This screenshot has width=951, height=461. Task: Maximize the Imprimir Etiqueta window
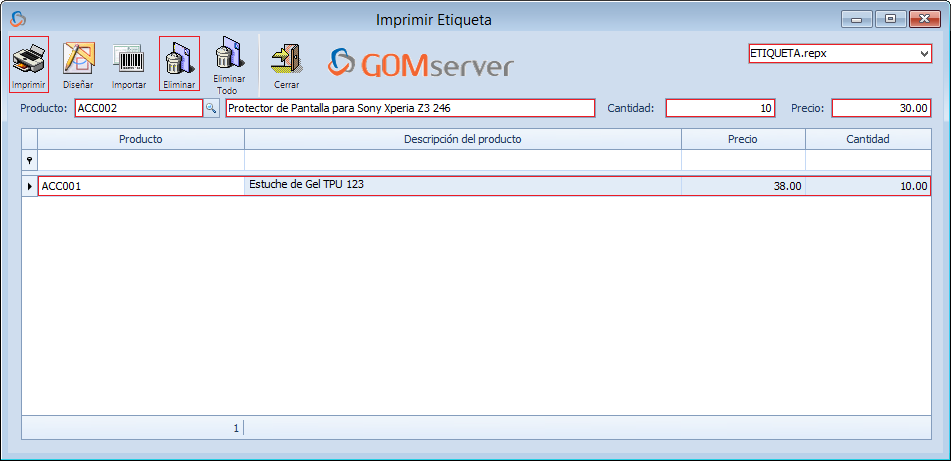[x=890, y=19]
